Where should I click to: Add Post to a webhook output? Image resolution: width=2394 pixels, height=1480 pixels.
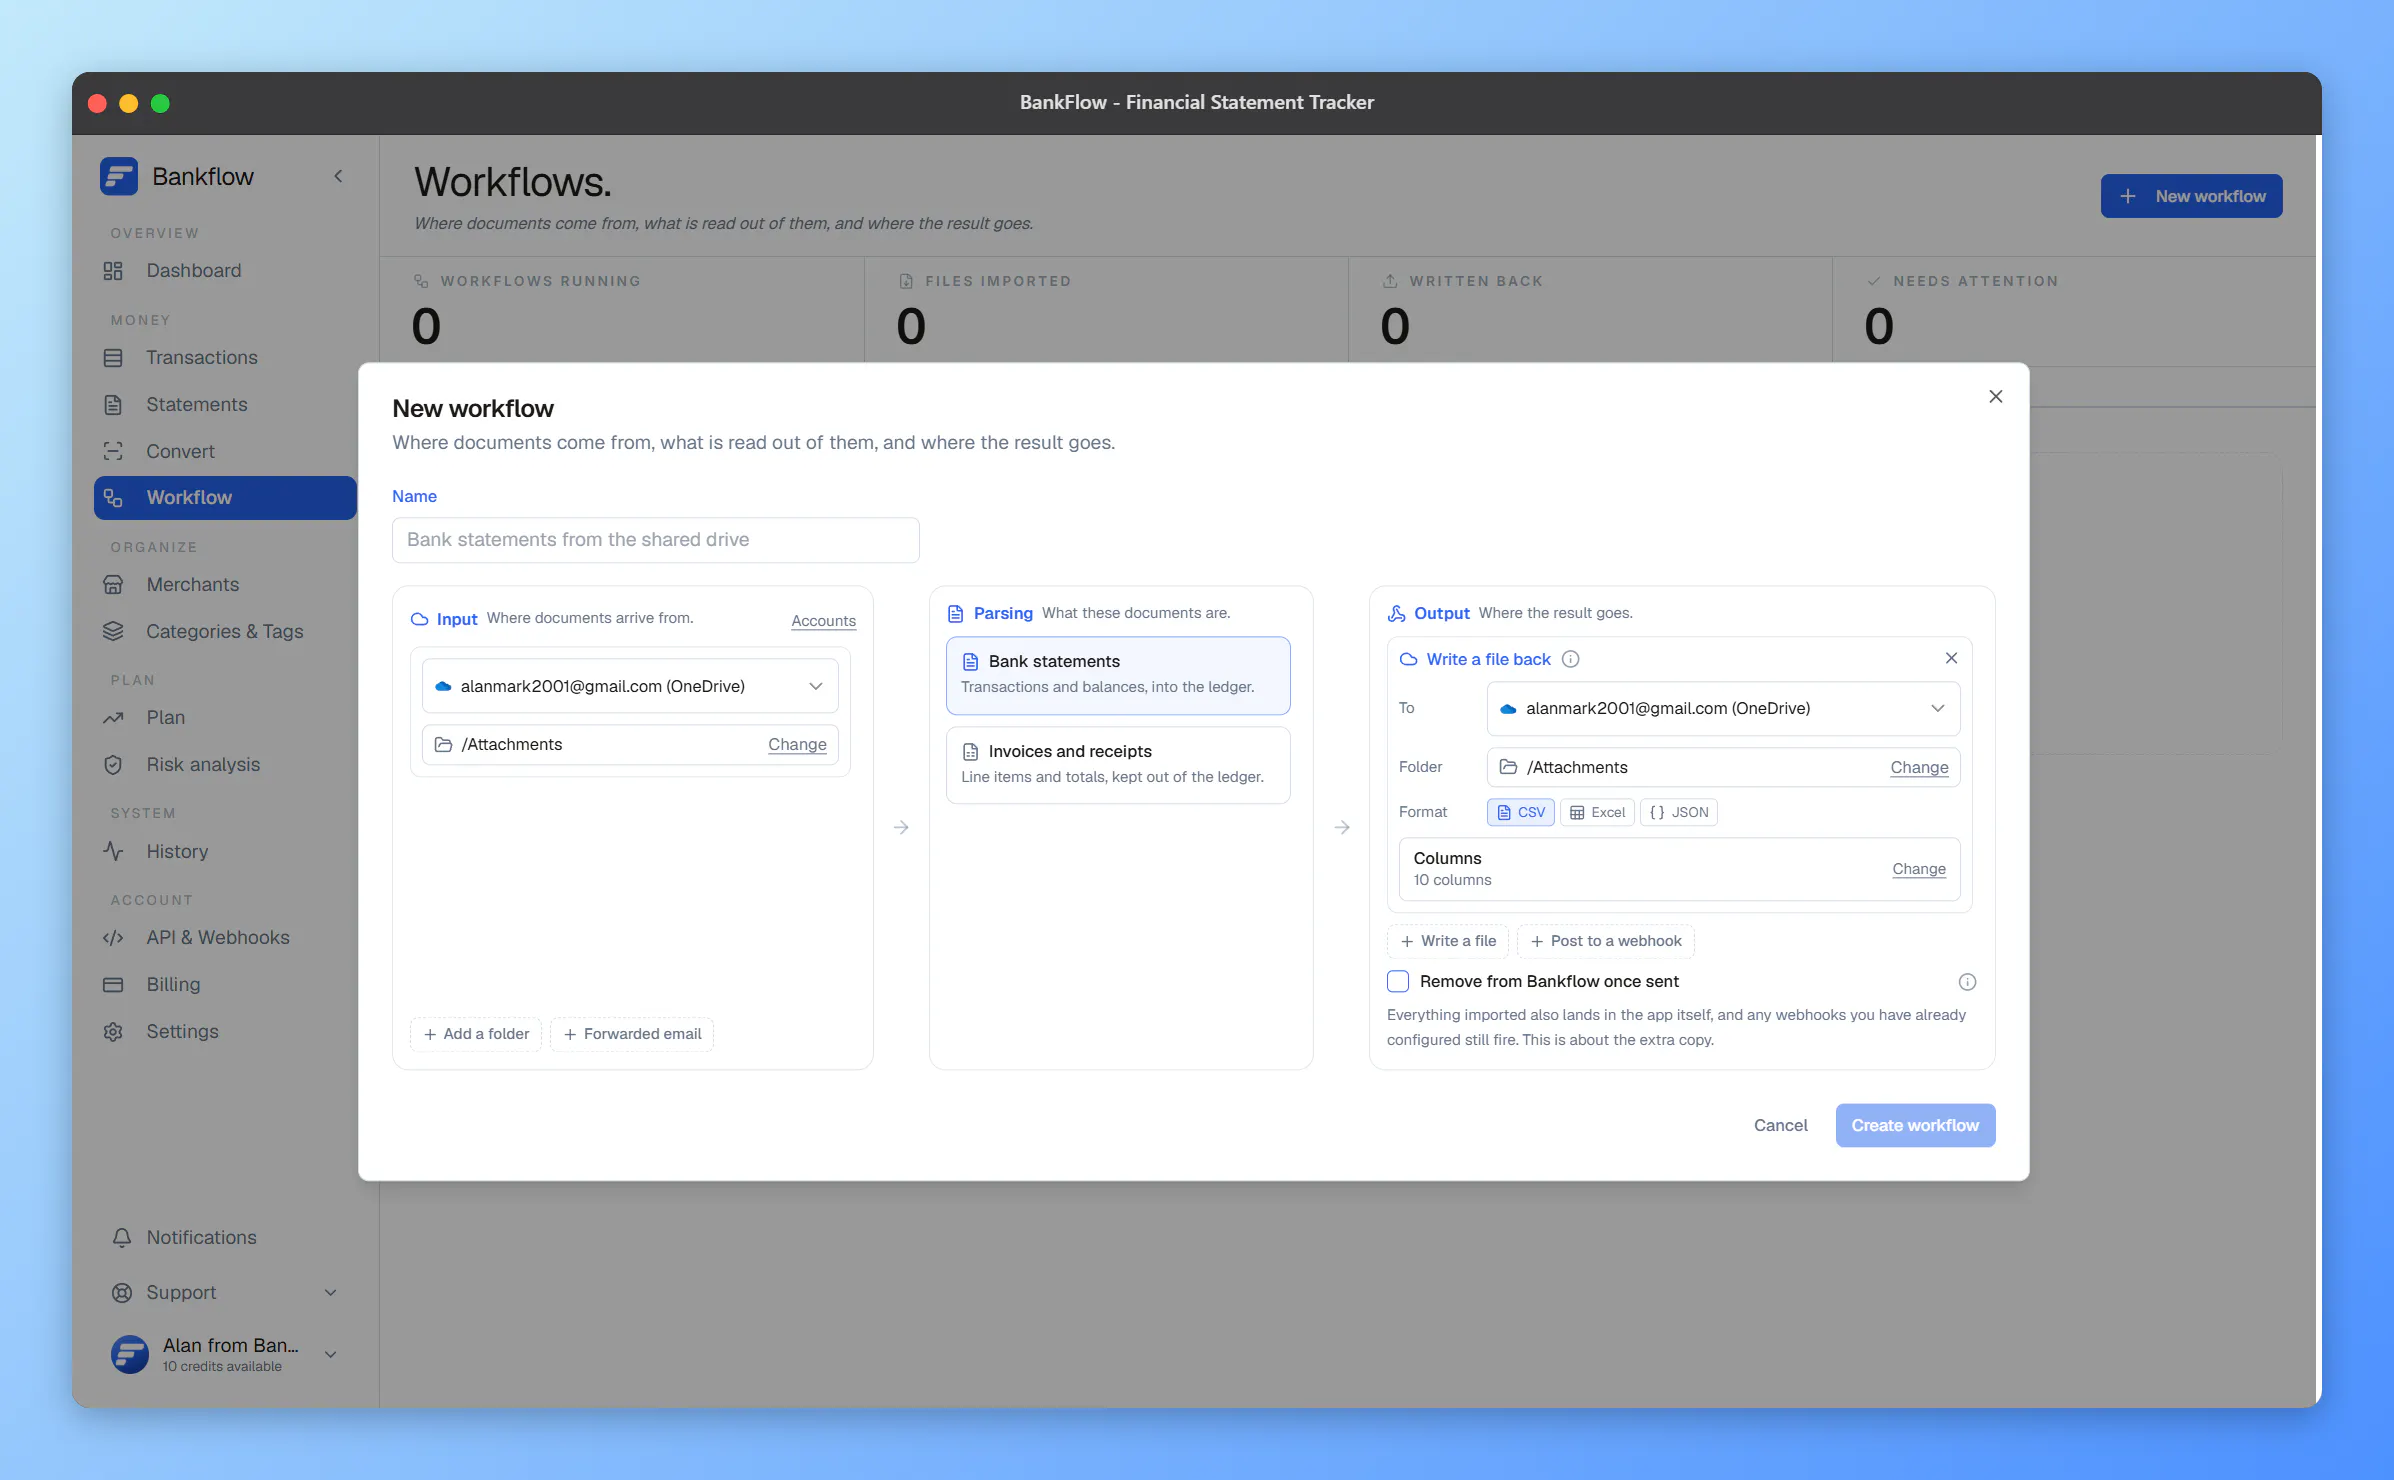point(1606,941)
